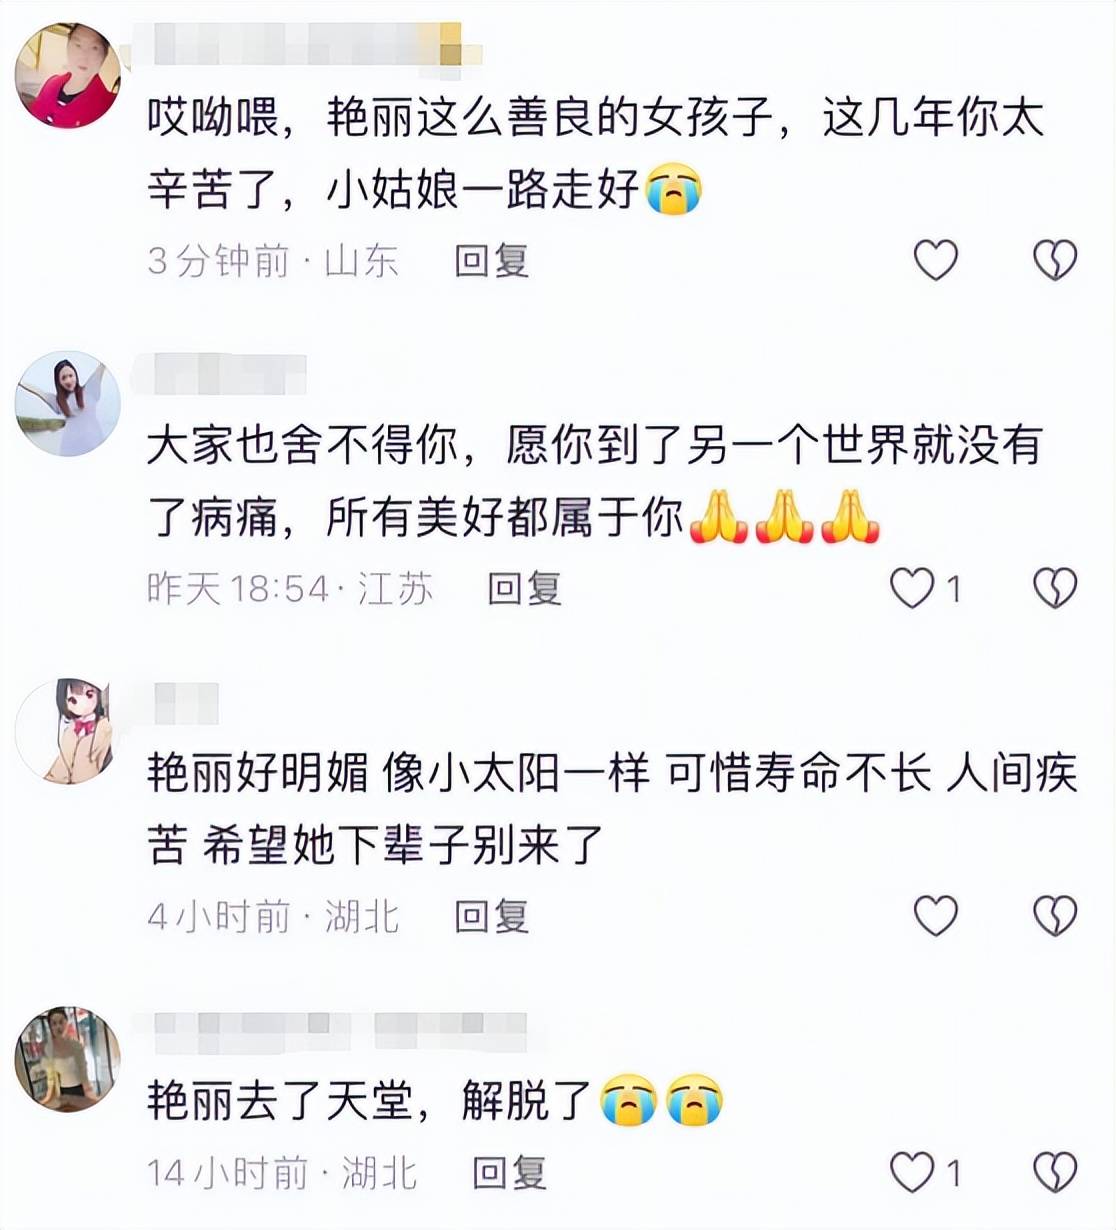
Task: Like the 江苏 comment posted 昨天 18:54
Action: (912, 587)
